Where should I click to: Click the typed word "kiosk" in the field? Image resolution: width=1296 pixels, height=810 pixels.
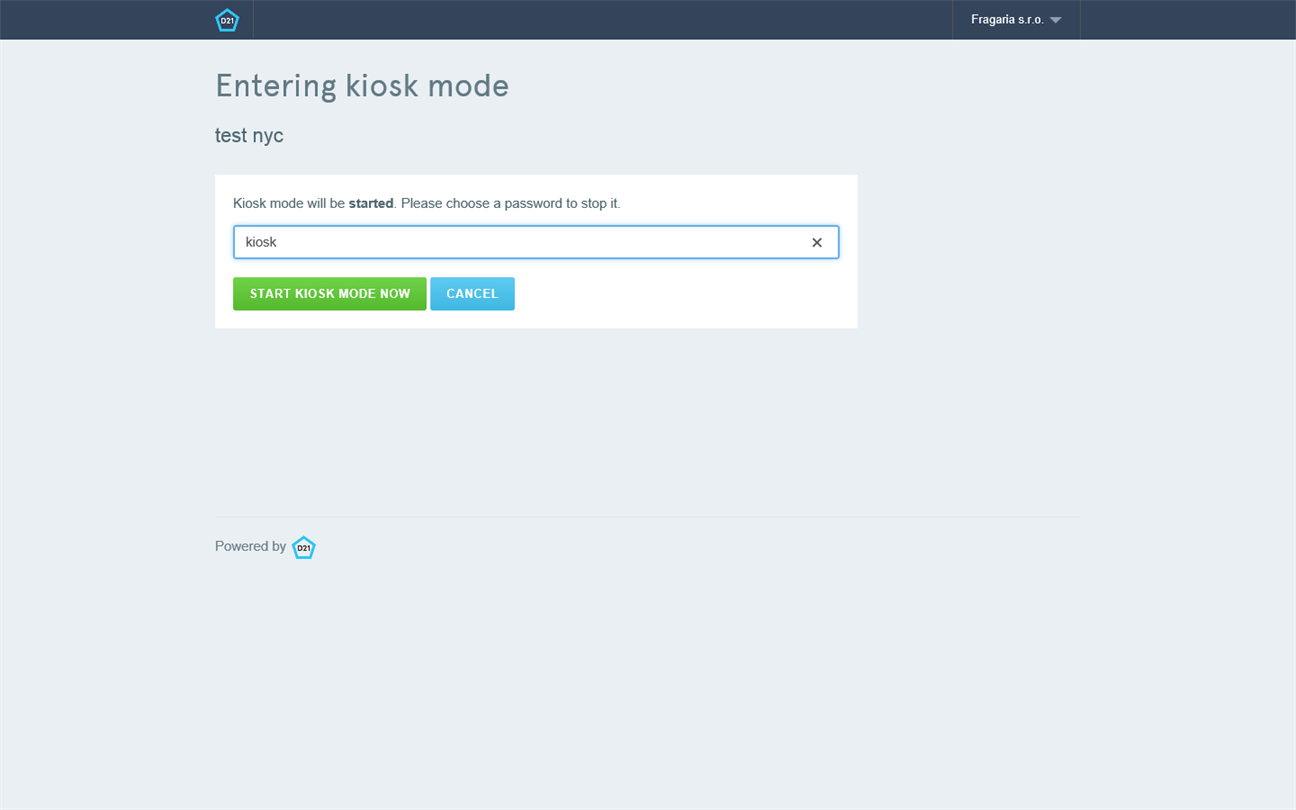click(x=261, y=243)
